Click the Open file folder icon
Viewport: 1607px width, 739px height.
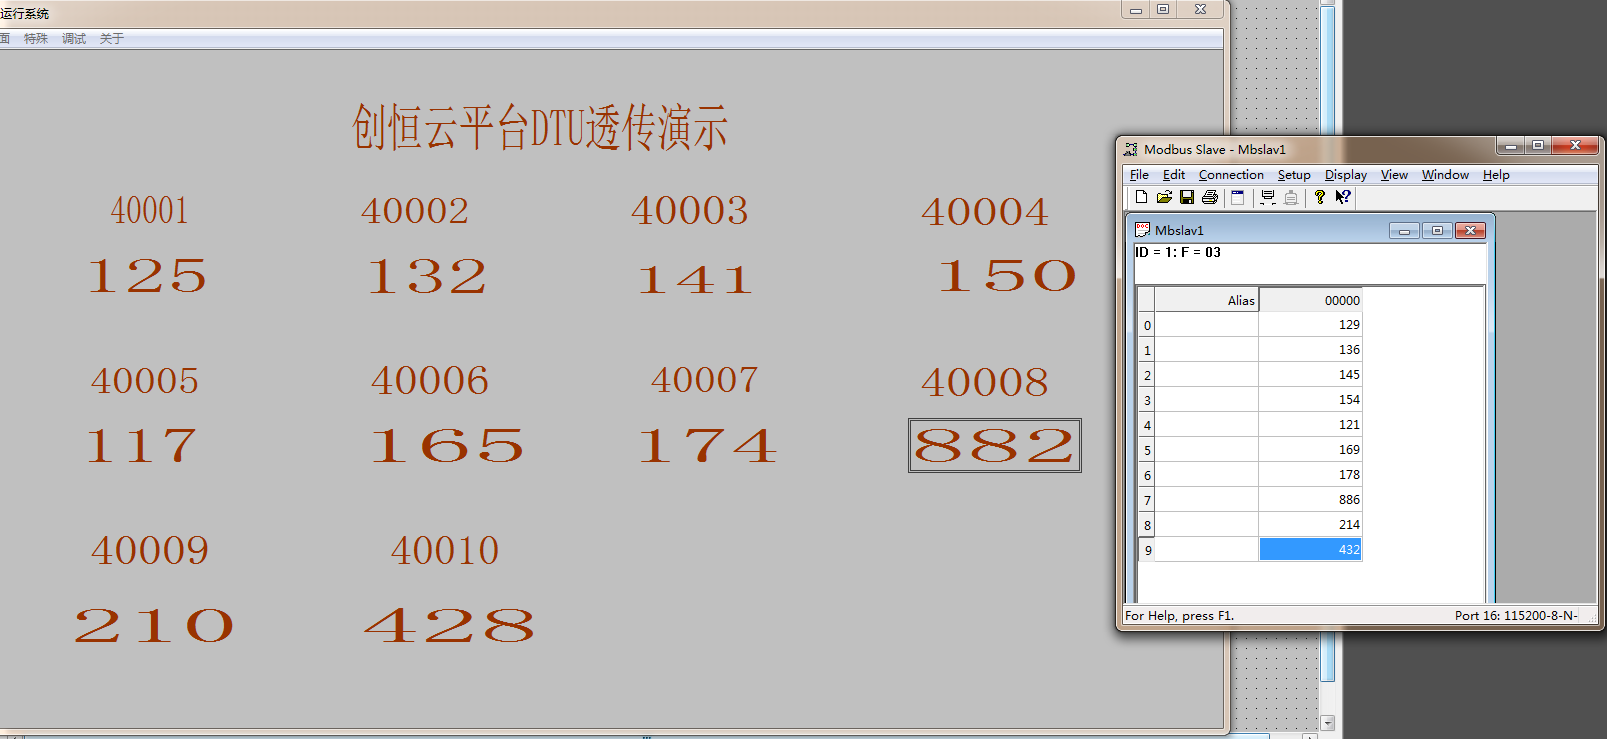pos(1164,198)
